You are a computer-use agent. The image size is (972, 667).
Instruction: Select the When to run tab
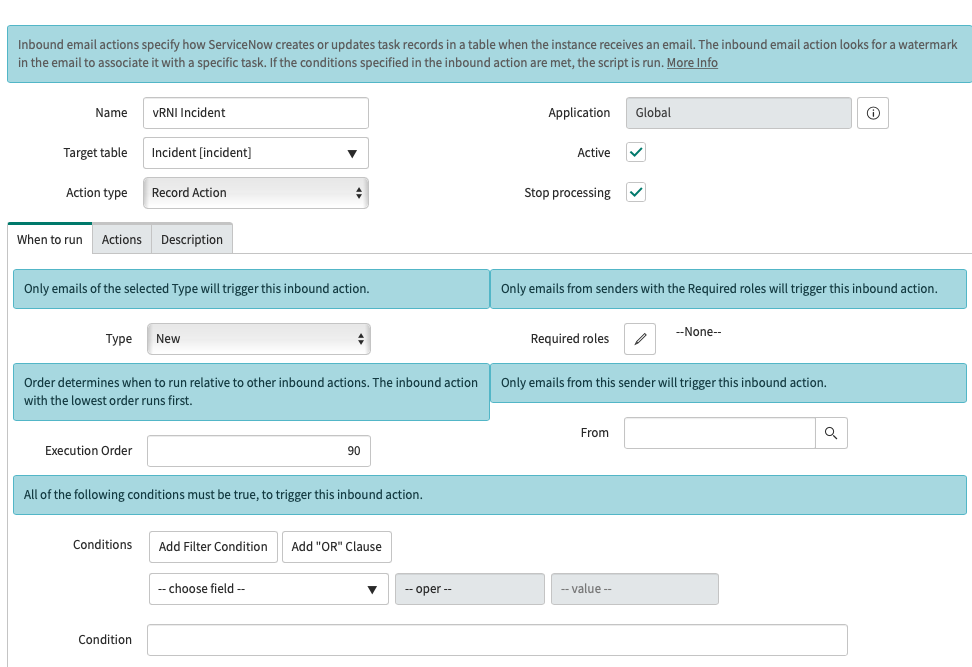[50, 240]
